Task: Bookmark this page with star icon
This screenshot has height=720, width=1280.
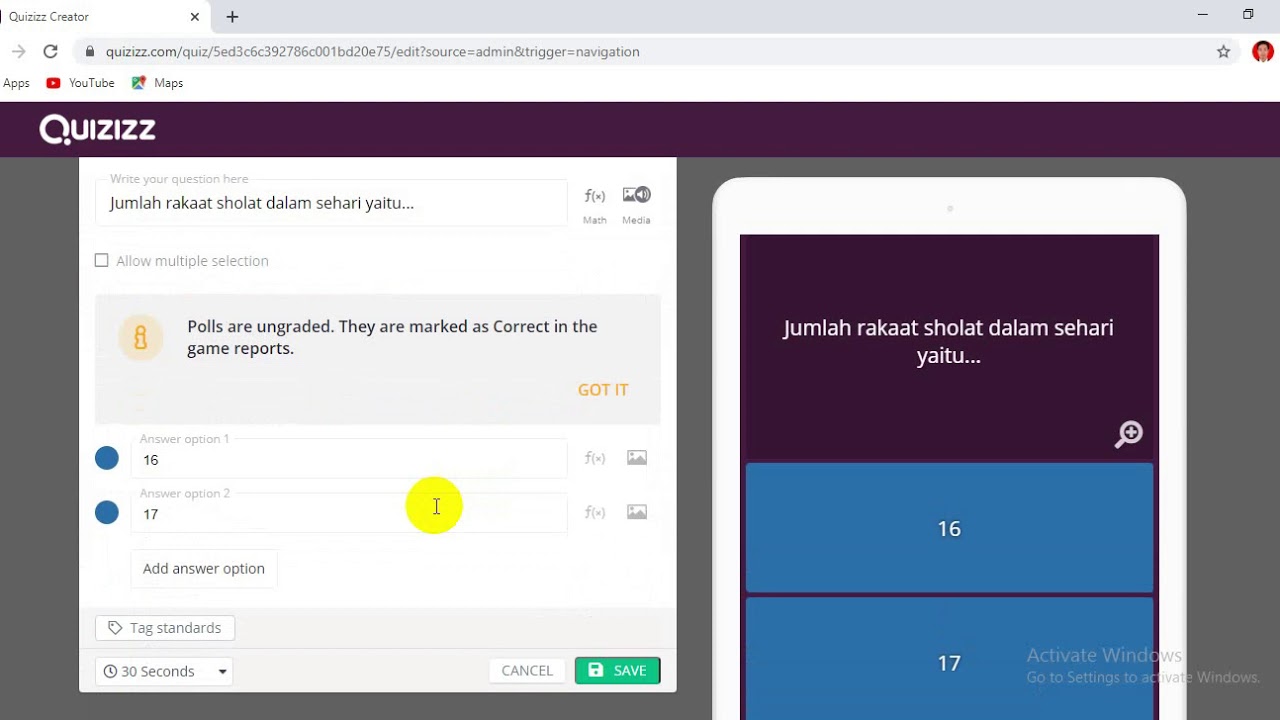Action: (x=1223, y=52)
